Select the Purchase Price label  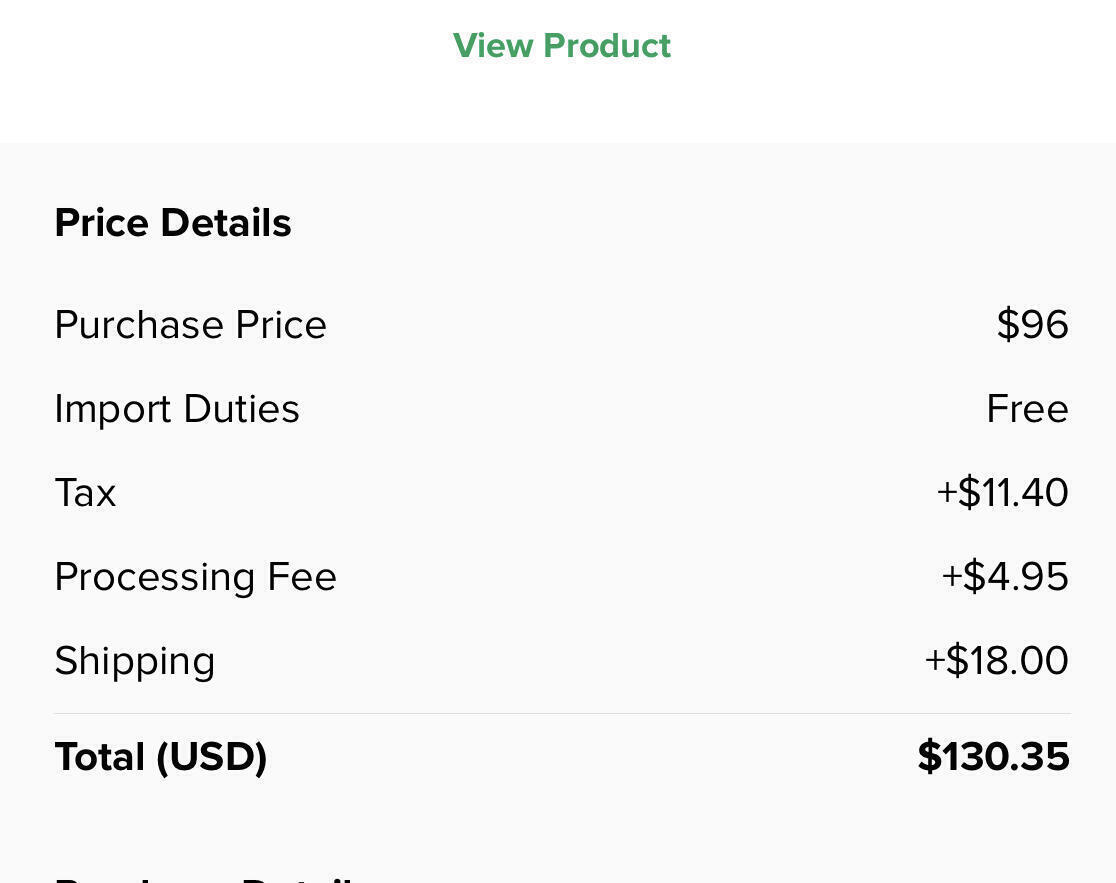click(x=191, y=325)
